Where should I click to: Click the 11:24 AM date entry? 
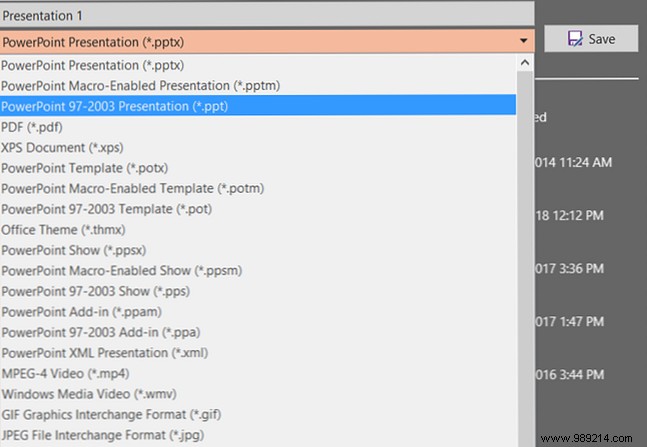574,162
